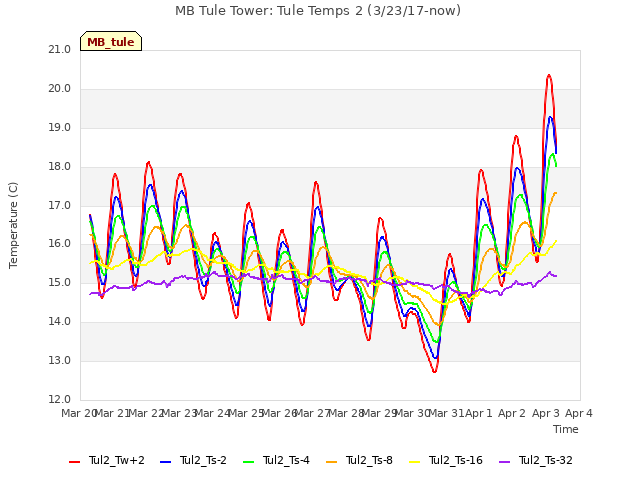Viewport: 640px width, 480px height.
Task: Click the 14.0 y-axis tick label
Action: point(60,322)
